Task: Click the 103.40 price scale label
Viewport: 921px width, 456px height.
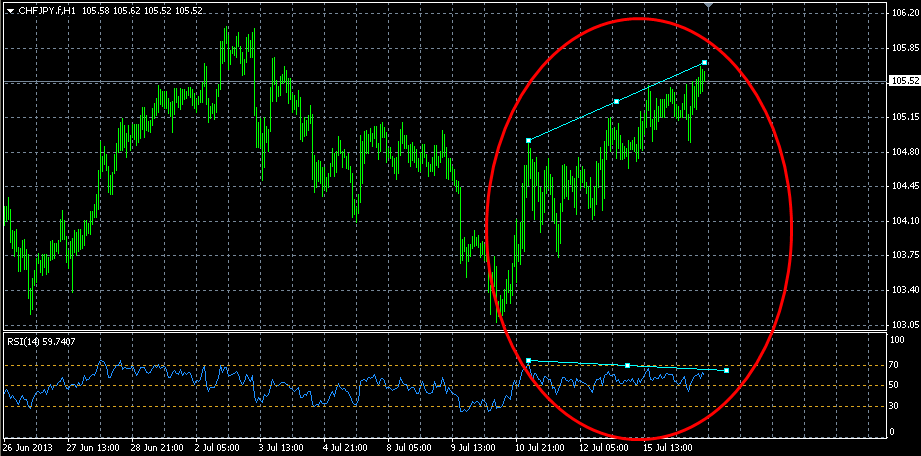Action: point(905,290)
